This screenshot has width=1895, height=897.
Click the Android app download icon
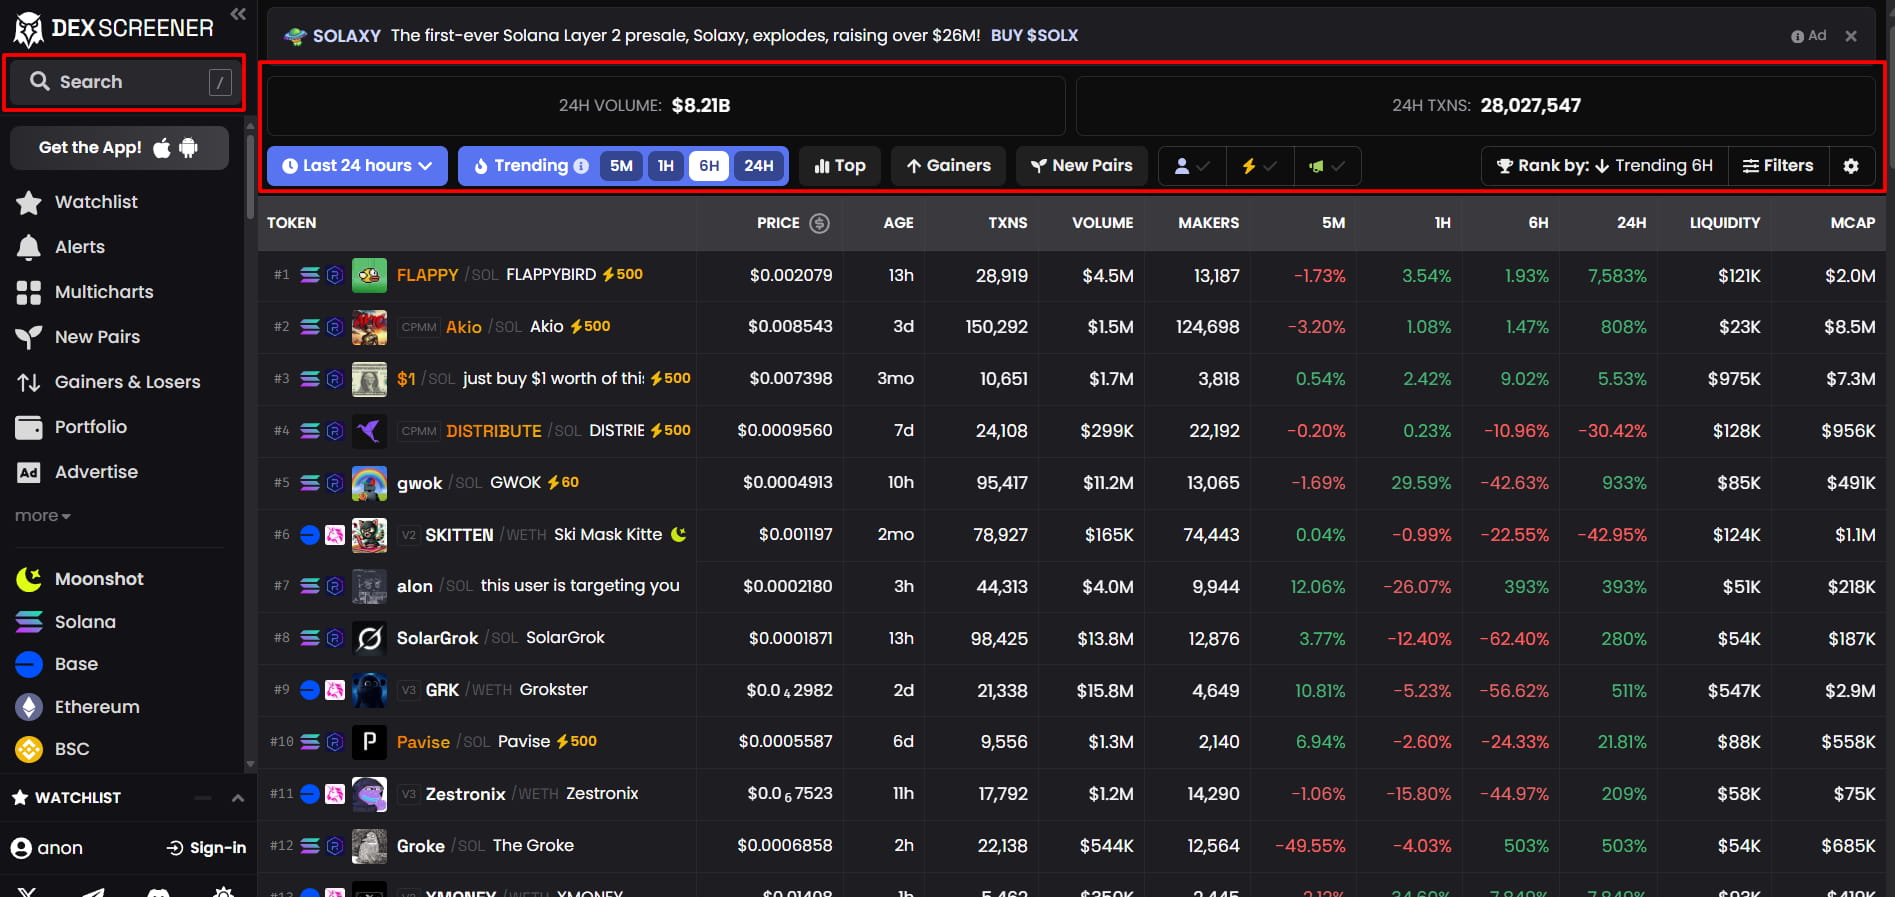[x=188, y=148]
